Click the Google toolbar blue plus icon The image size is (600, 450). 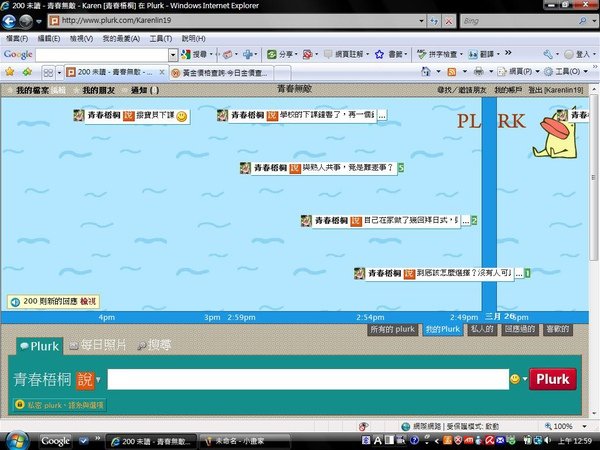click(x=248, y=54)
